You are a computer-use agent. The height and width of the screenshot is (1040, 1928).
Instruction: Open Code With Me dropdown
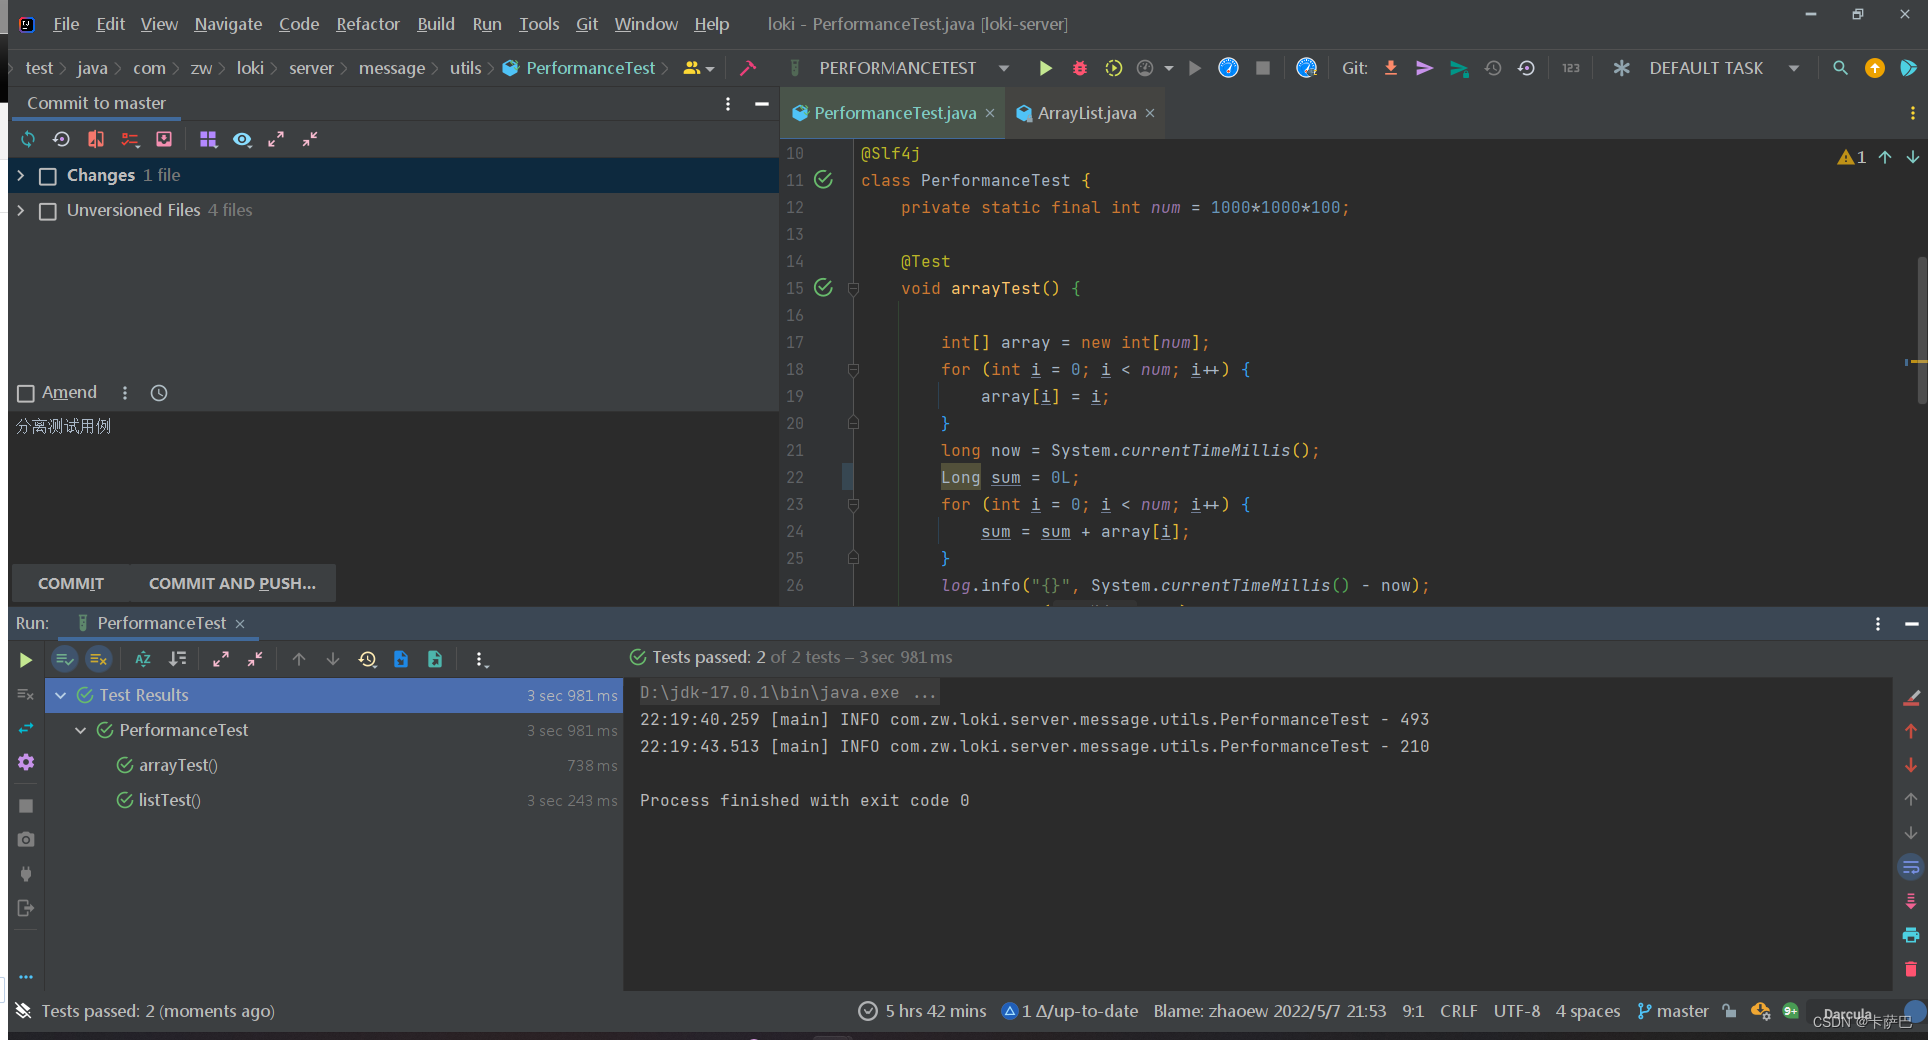(699, 68)
